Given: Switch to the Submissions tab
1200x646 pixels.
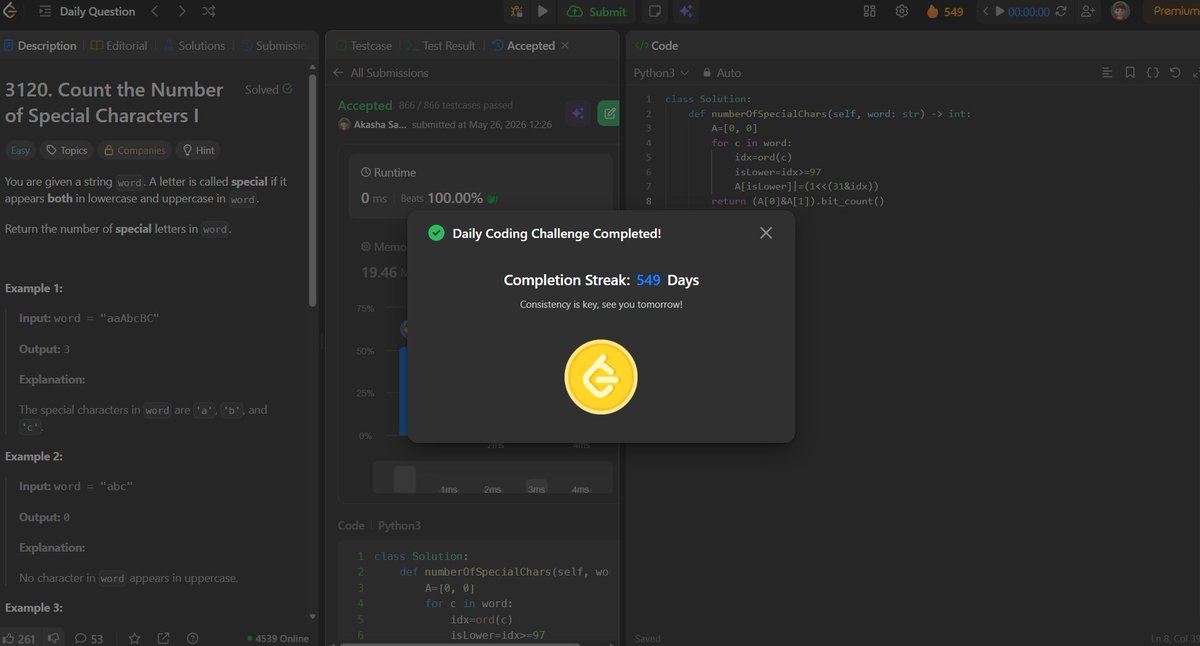Looking at the screenshot, I should pyautogui.click(x=274, y=45).
